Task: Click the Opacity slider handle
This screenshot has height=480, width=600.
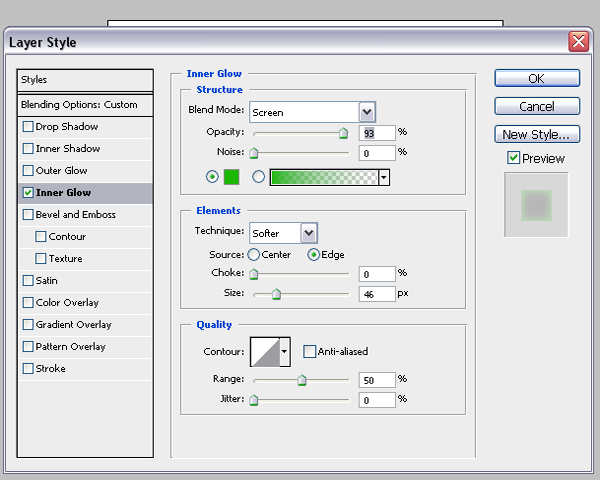Action: point(344,133)
